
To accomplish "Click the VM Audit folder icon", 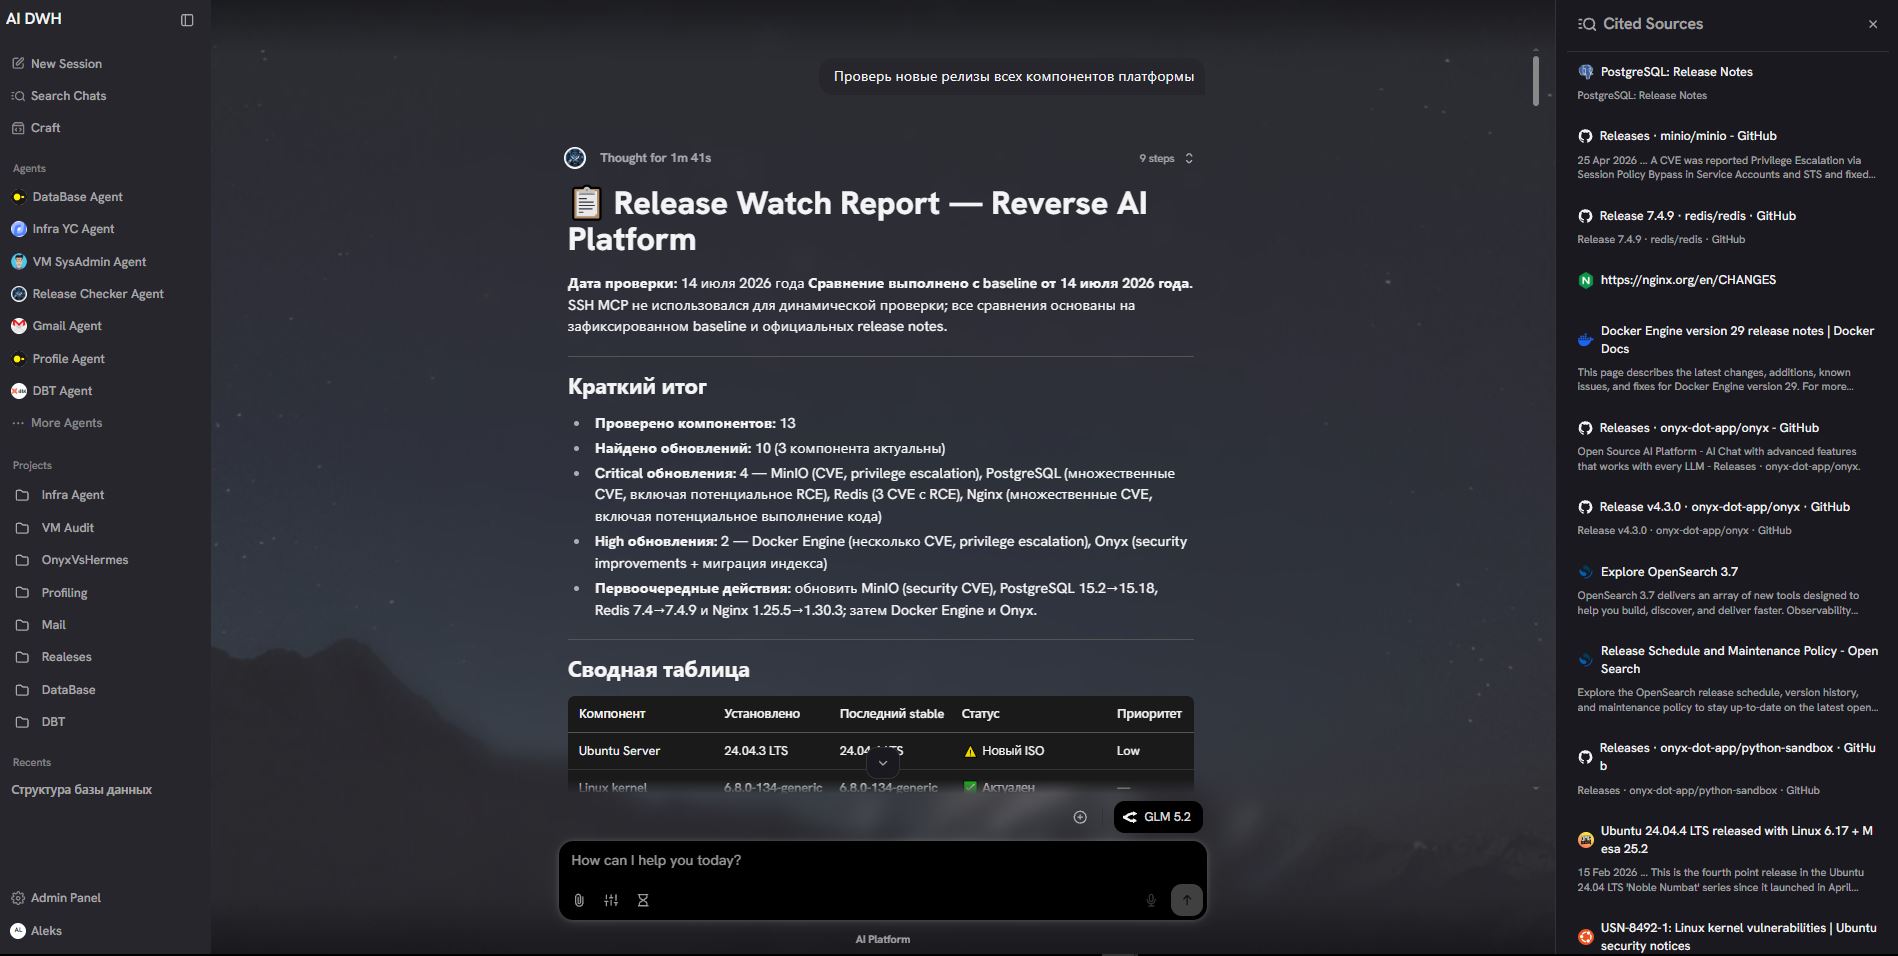I will [22, 528].
